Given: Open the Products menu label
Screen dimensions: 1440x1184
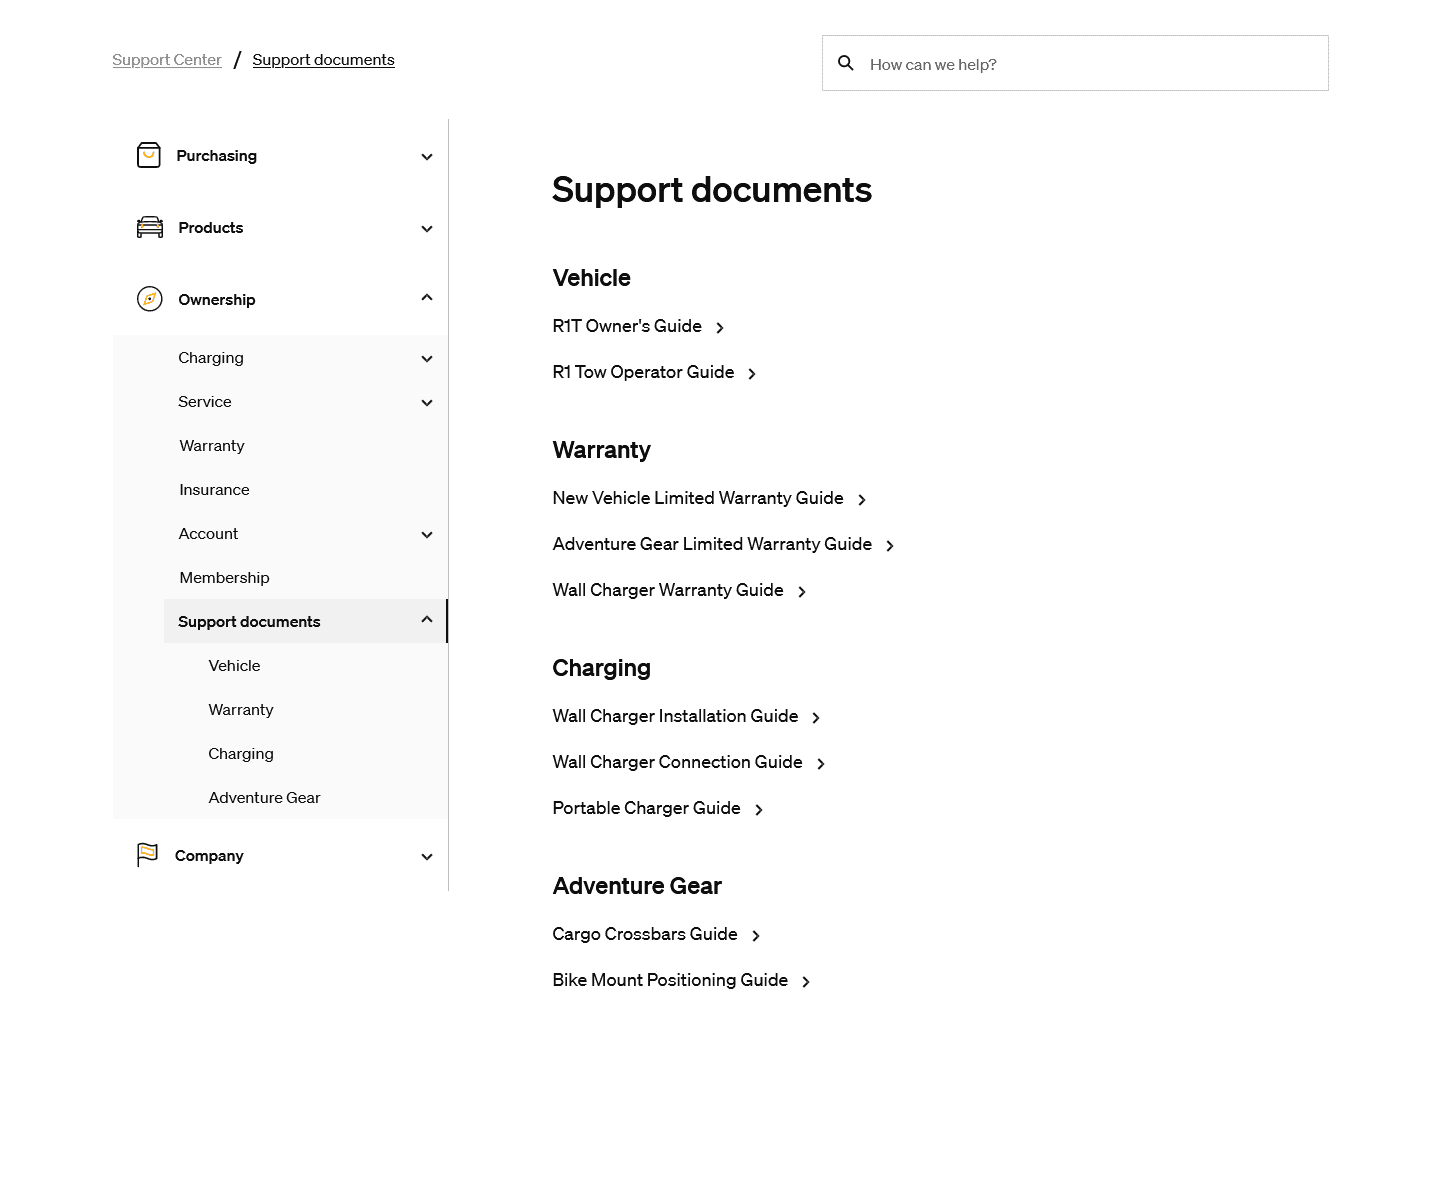Looking at the screenshot, I should pyautogui.click(x=210, y=228).
